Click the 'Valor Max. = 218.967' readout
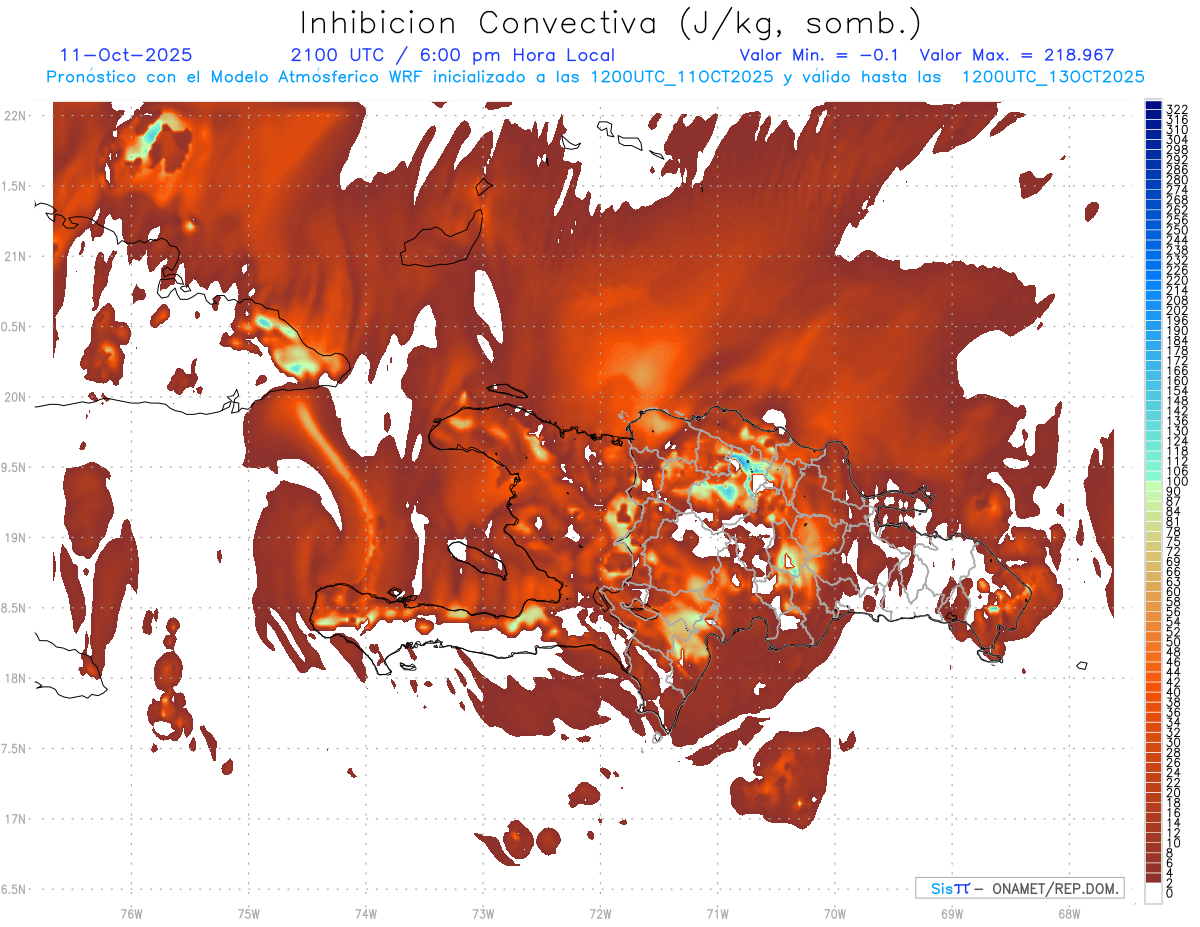The image size is (1200, 927). [x=1017, y=56]
